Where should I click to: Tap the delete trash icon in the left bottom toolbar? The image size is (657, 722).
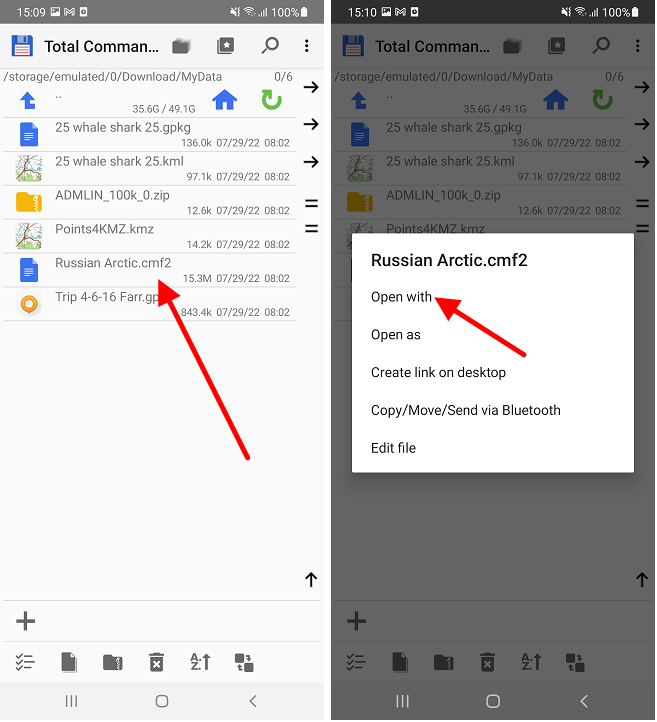coord(156,662)
